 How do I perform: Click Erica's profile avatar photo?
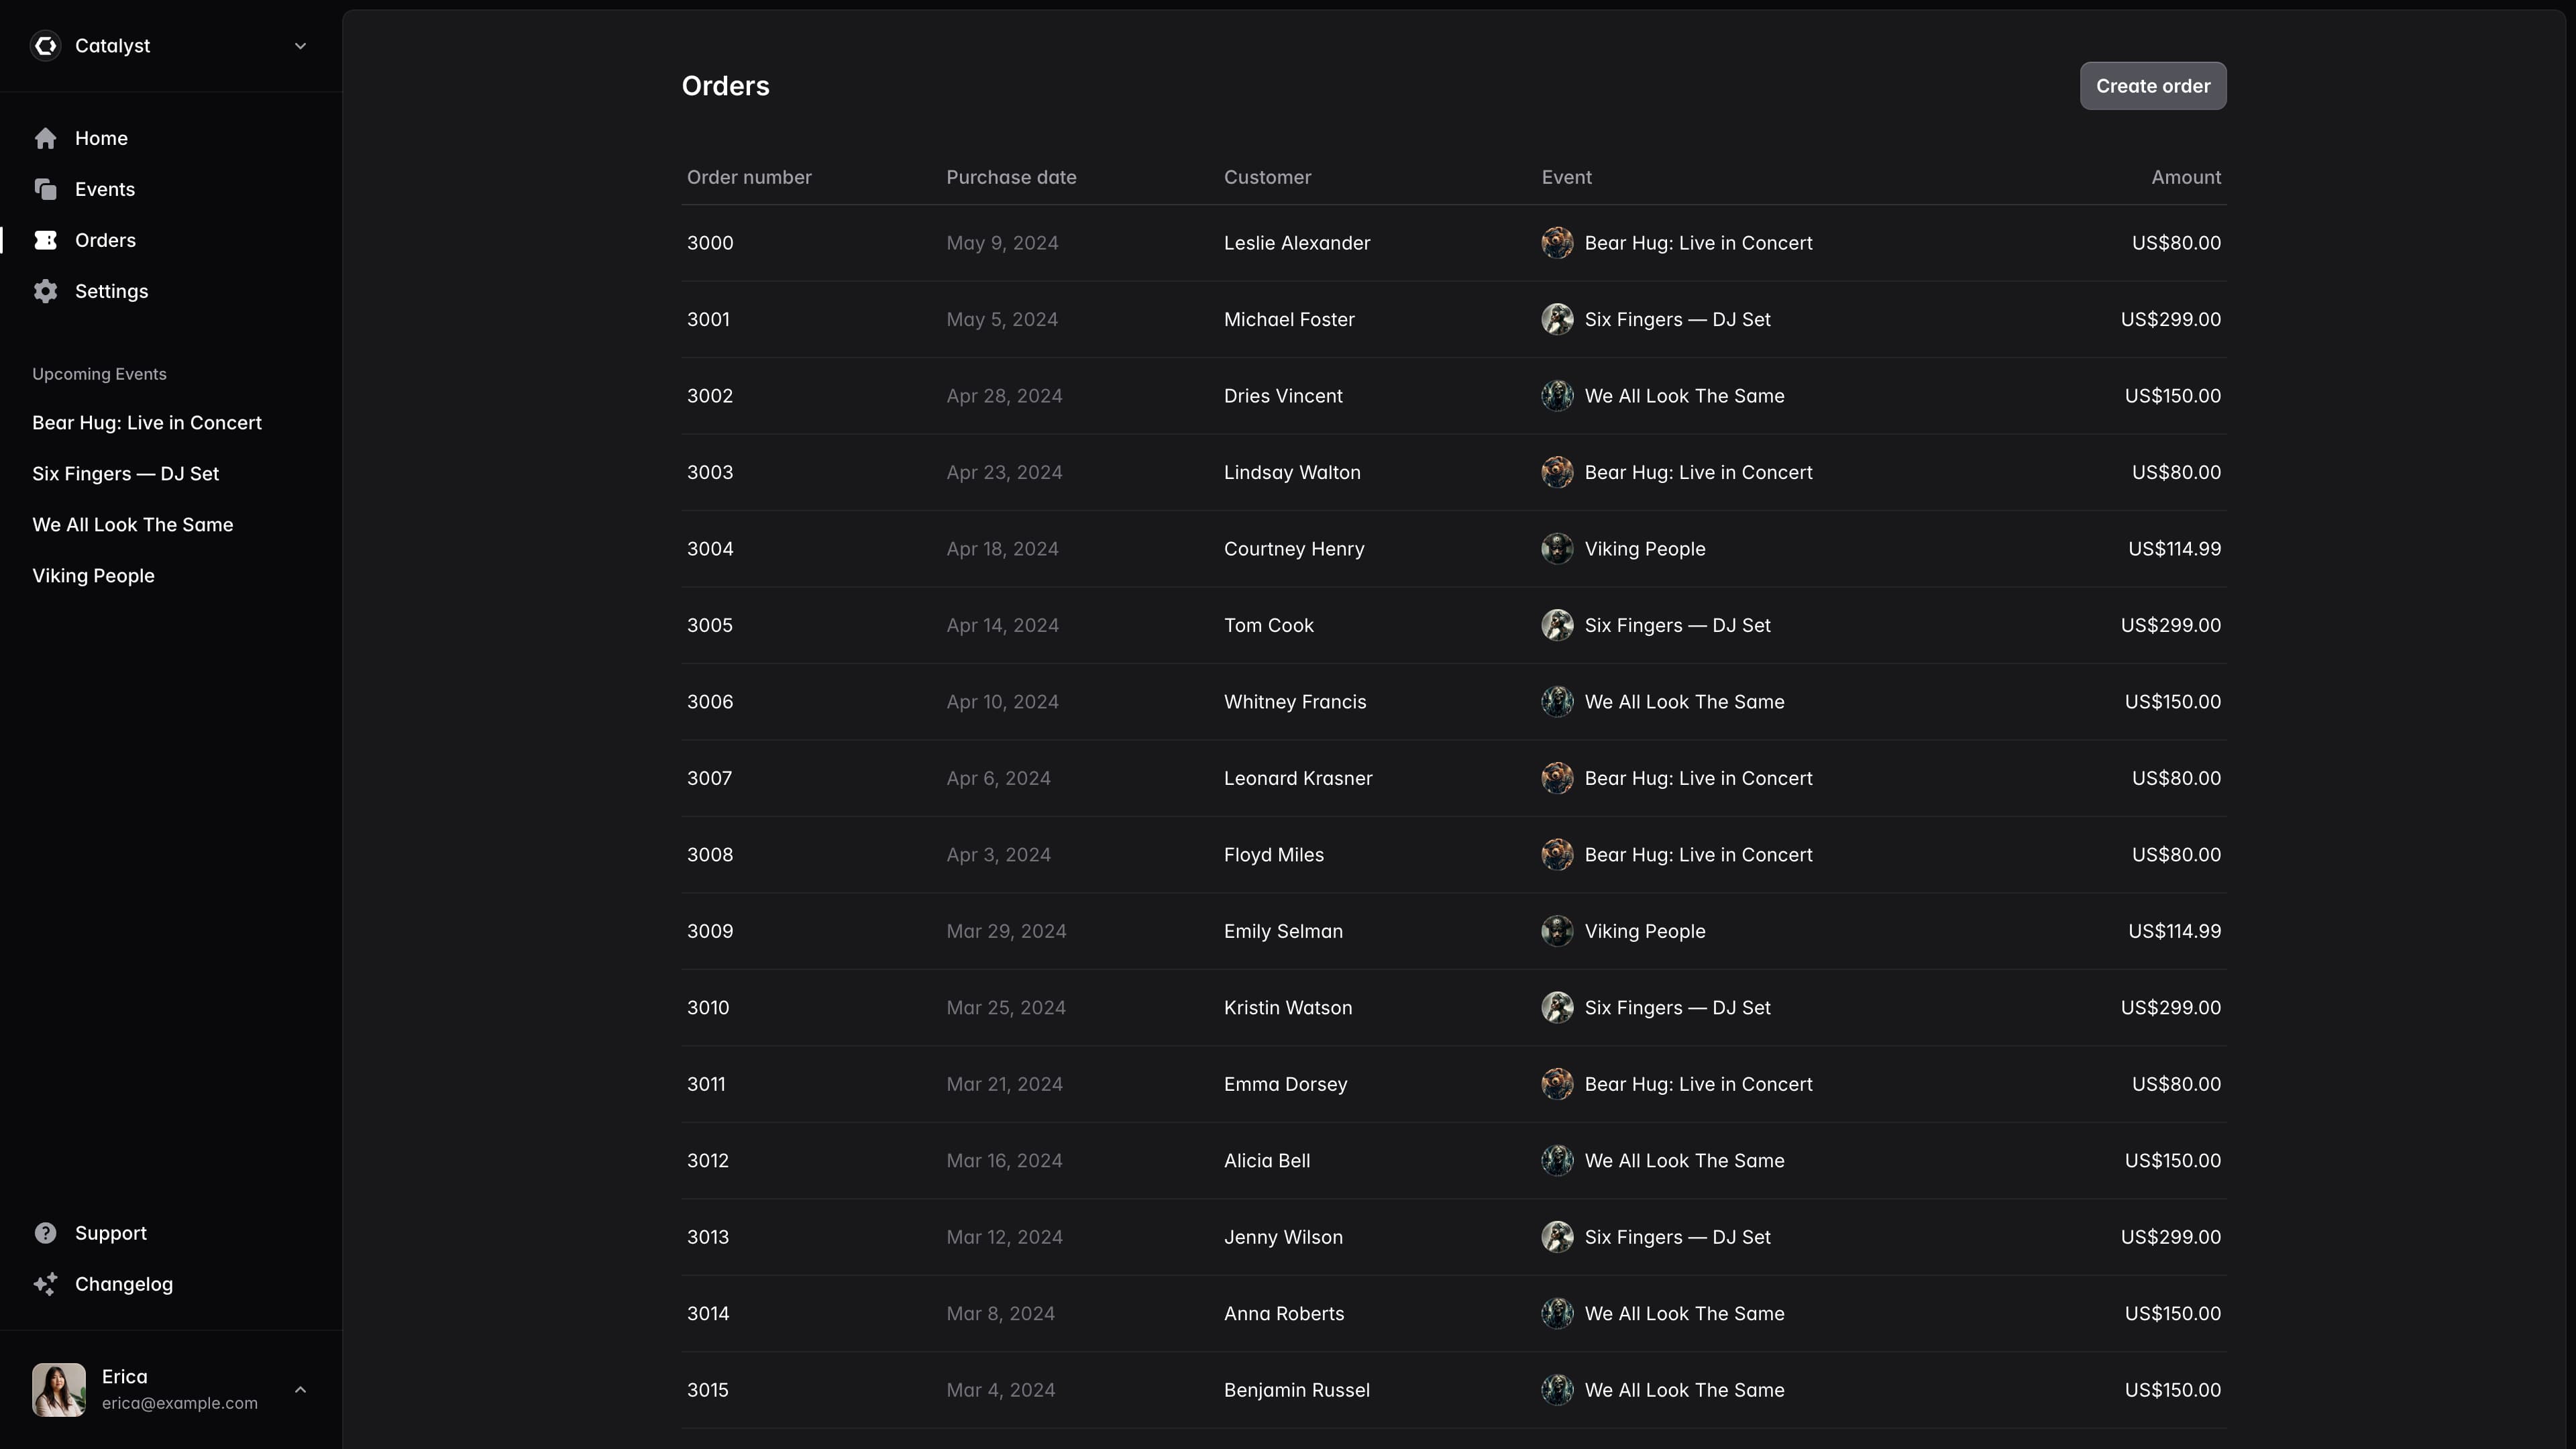[59, 1389]
